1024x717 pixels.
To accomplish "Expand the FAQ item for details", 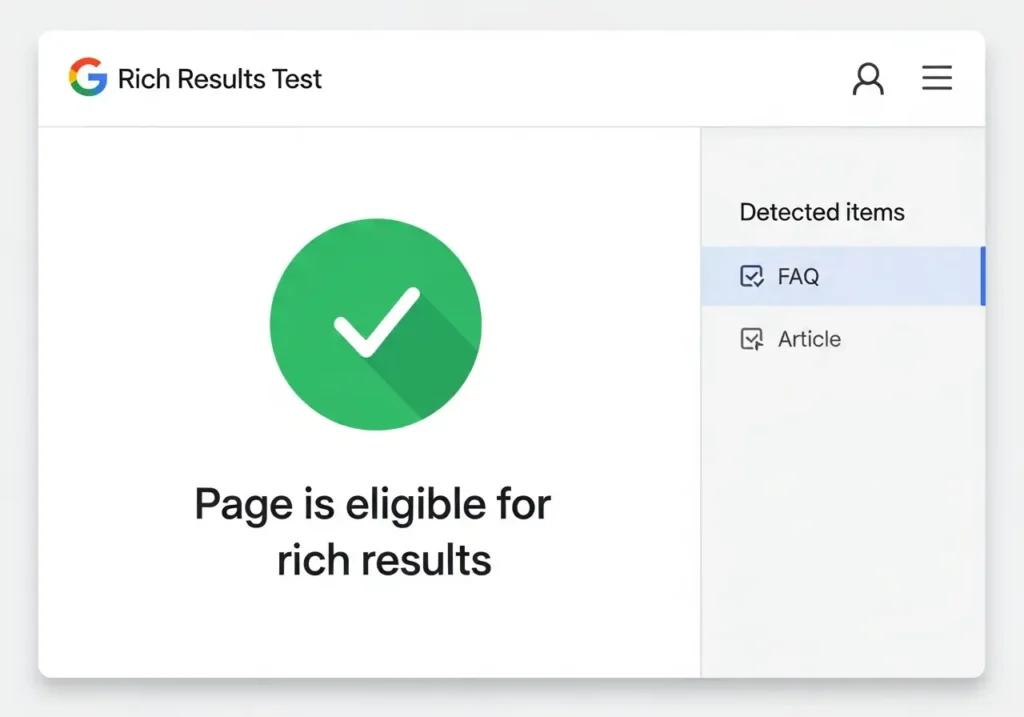I will pos(800,277).
